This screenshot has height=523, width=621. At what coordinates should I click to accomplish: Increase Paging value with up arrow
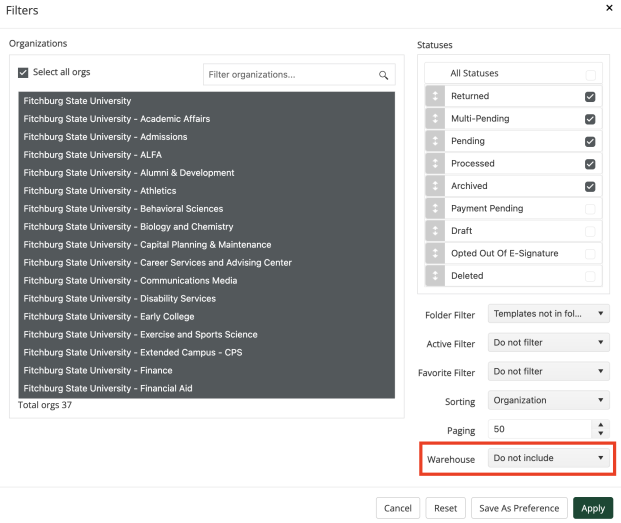tap(601, 425)
